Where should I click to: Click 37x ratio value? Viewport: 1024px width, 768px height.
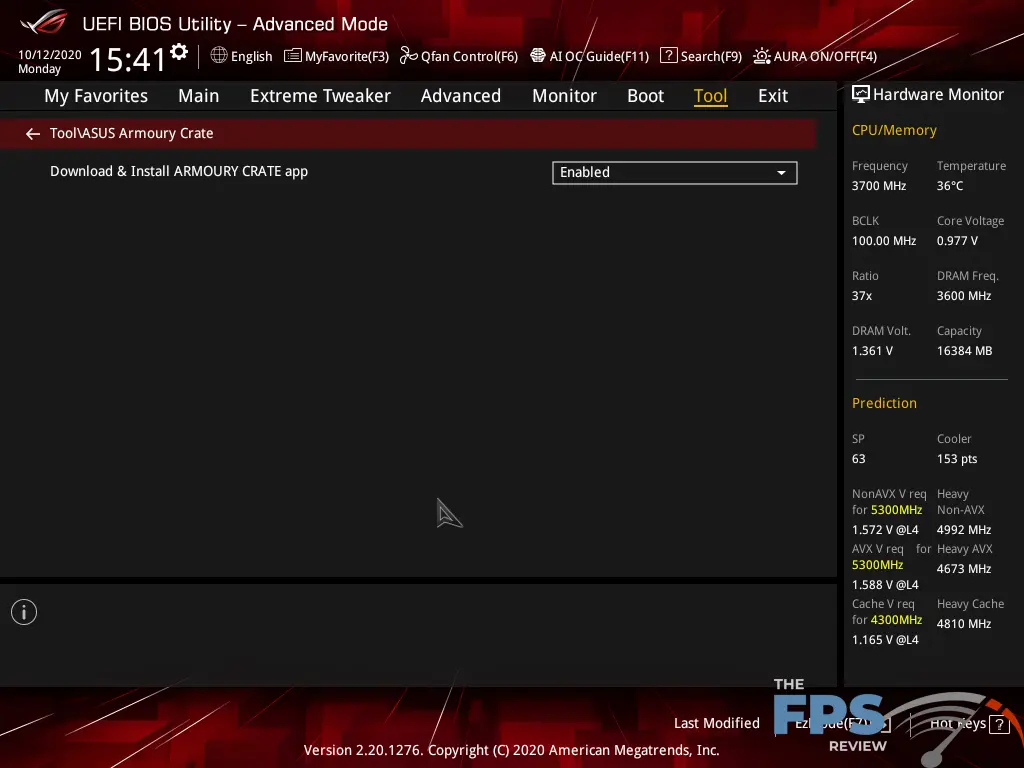pos(861,295)
